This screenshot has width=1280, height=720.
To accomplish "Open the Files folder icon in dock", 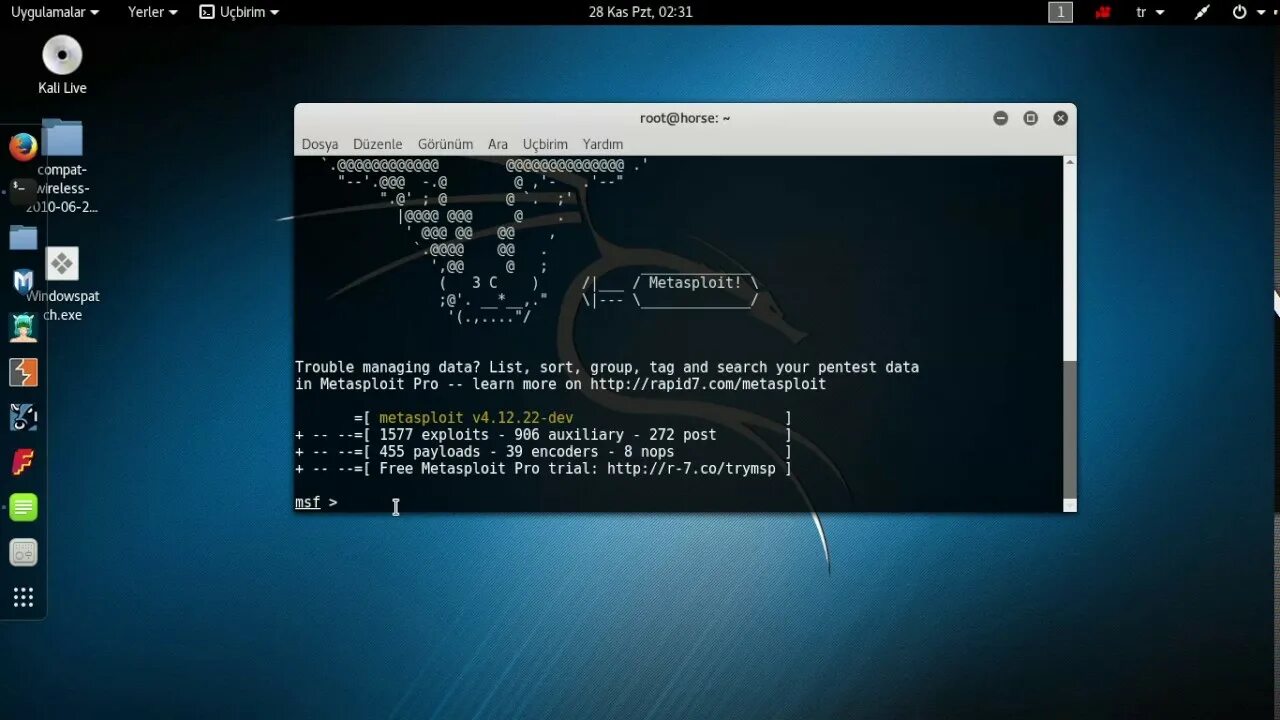I will pos(23,237).
